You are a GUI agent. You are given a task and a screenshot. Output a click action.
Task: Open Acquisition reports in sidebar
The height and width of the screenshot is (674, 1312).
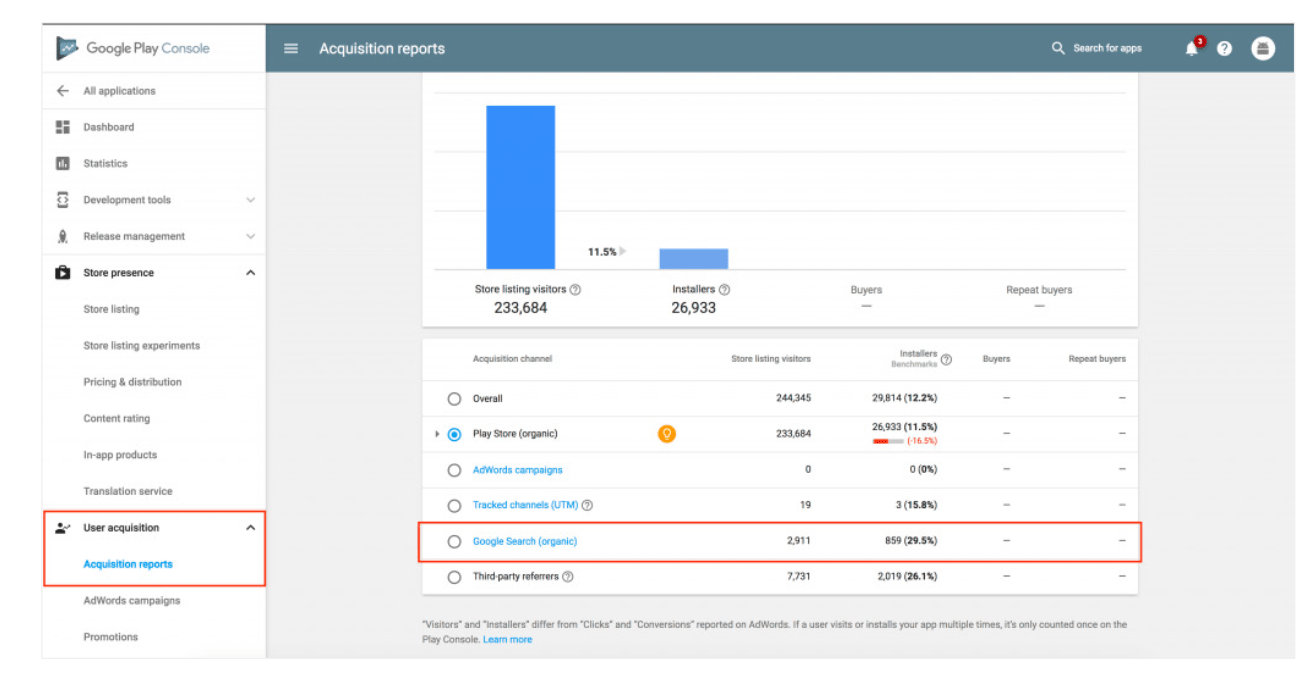click(127, 564)
